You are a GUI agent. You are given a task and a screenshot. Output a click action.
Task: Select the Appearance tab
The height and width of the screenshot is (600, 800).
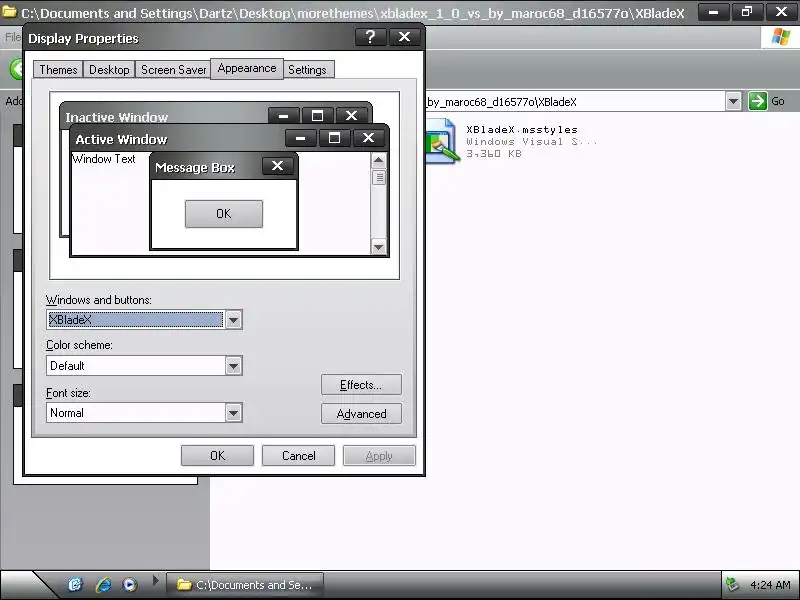tap(247, 68)
